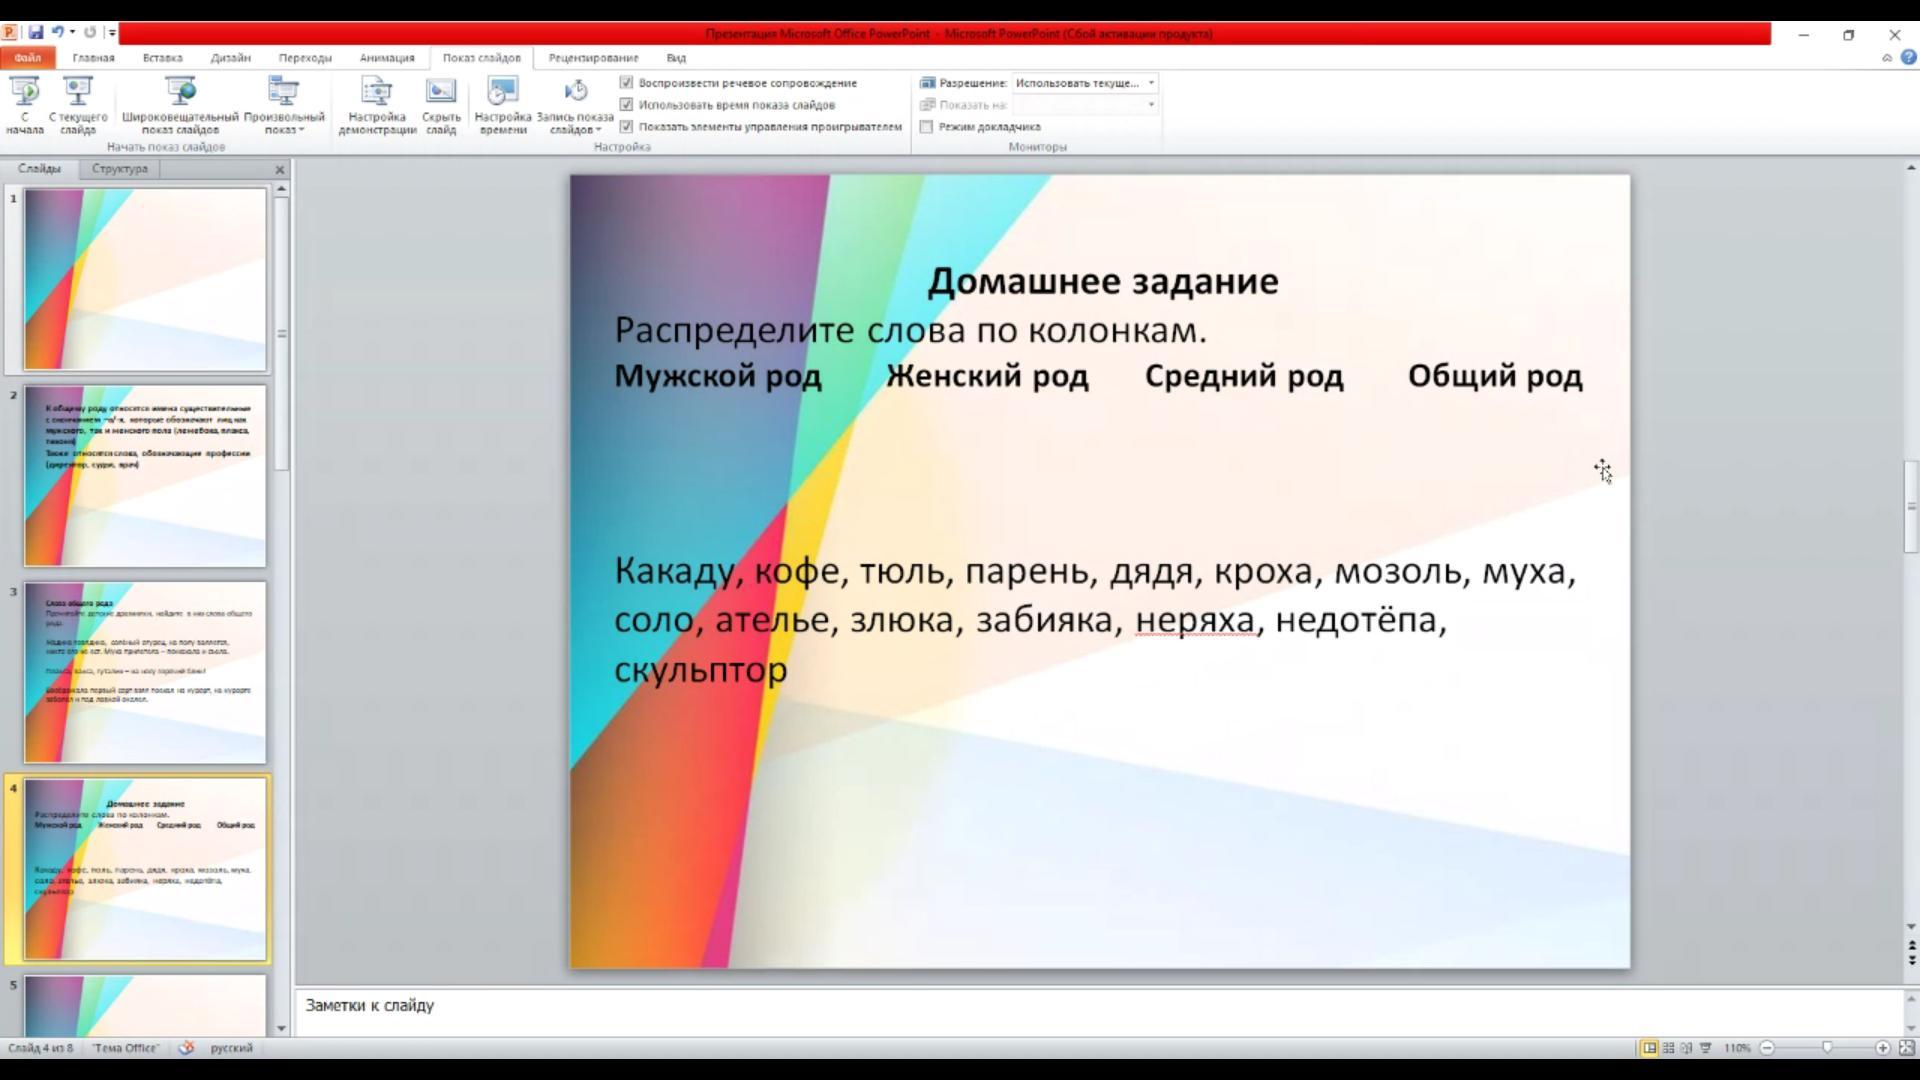This screenshot has height=1080, width=1920.
Task: Click Broadcast Slide Show (Широковещательный показ) icon
Action: point(180,93)
